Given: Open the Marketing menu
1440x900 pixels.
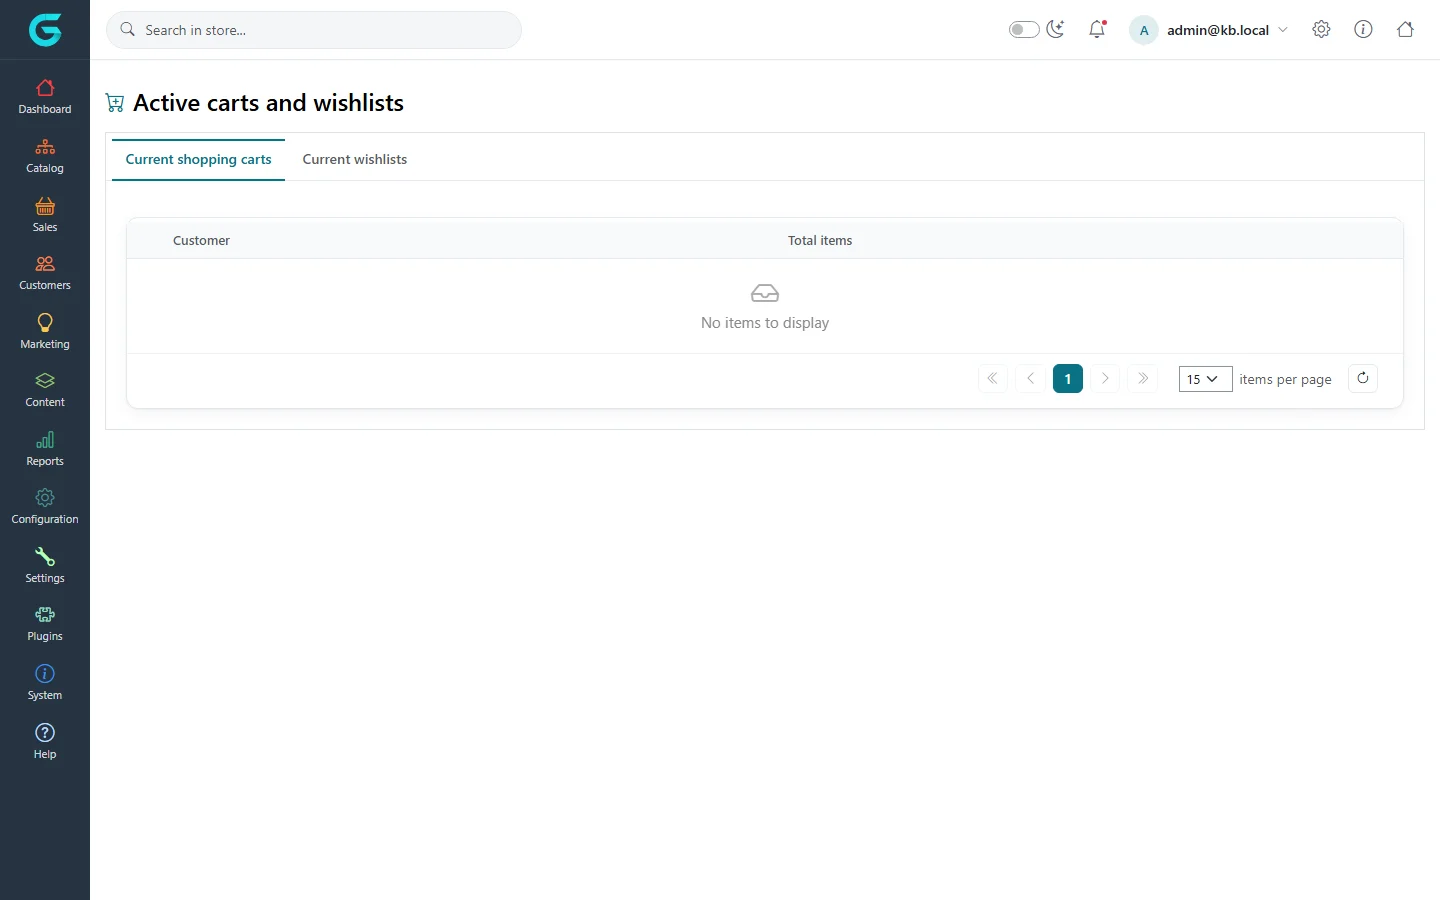Looking at the screenshot, I should click(x=45, y=332).
